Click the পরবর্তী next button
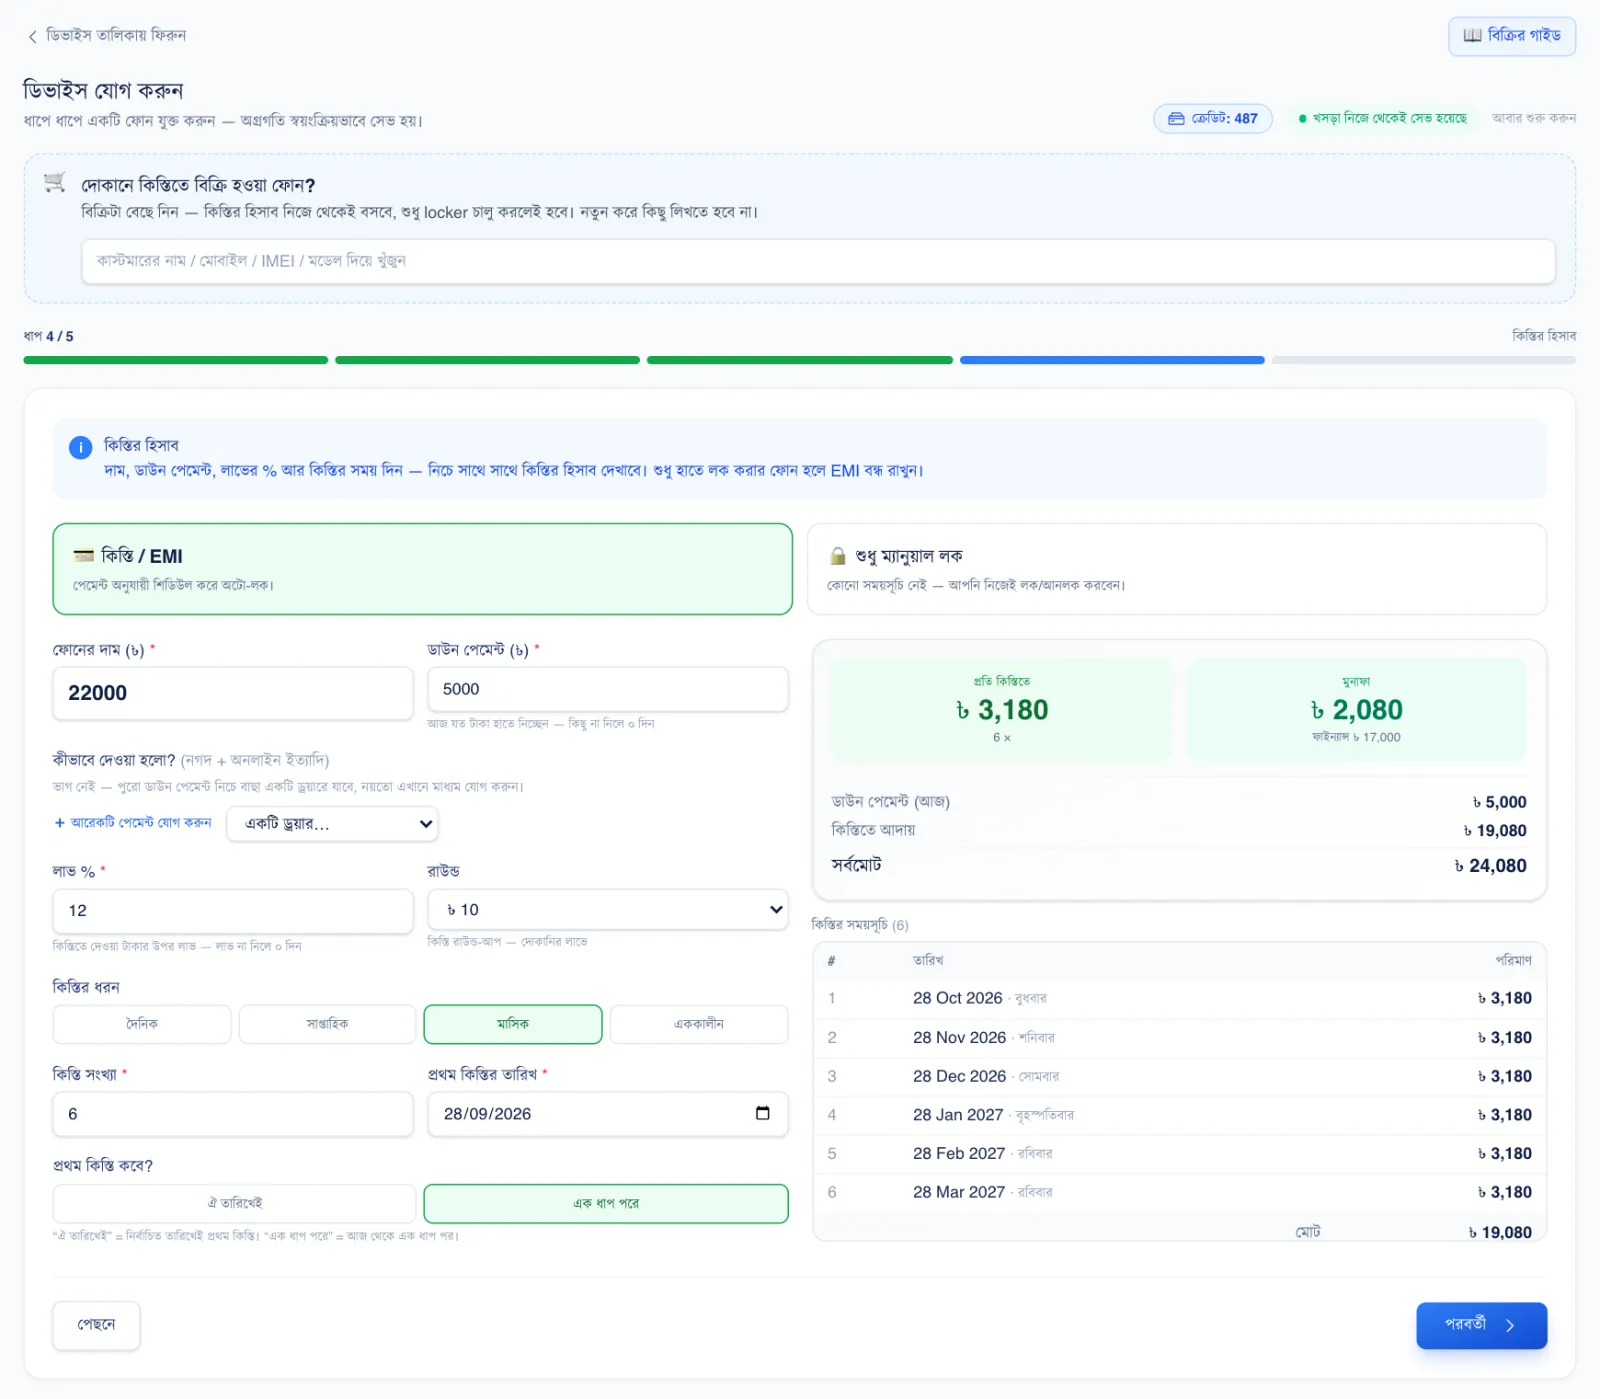Viewport: 1600px width, 1399px height. click(x=1481, y=1325)
